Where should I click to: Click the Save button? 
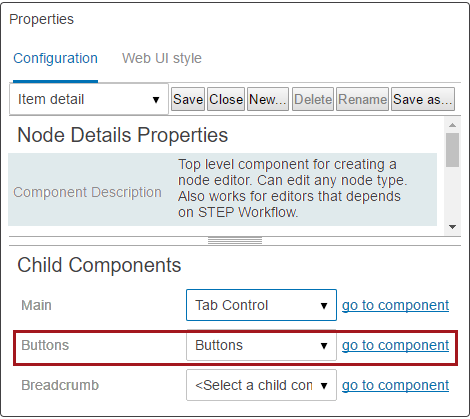tap(188, 99)
